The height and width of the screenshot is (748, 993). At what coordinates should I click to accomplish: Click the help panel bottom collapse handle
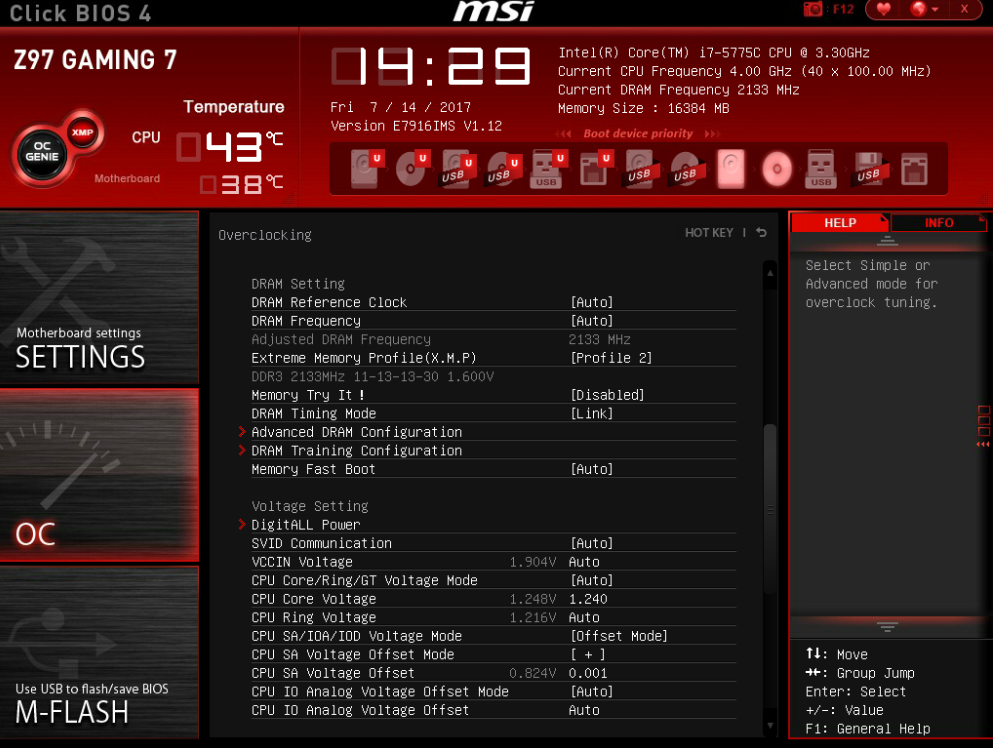[x=887, y=627]
